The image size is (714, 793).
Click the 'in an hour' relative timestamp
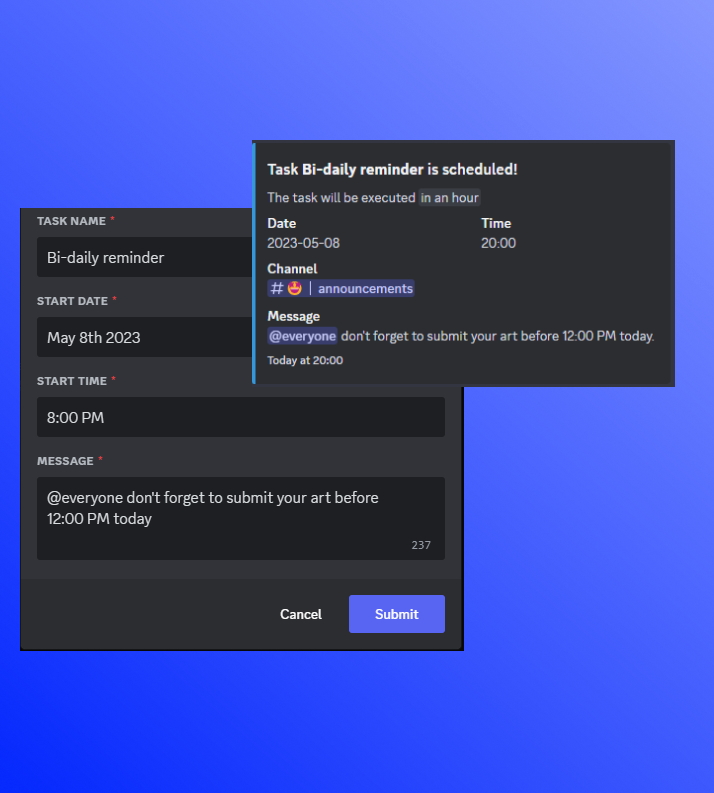pos(449,198)
